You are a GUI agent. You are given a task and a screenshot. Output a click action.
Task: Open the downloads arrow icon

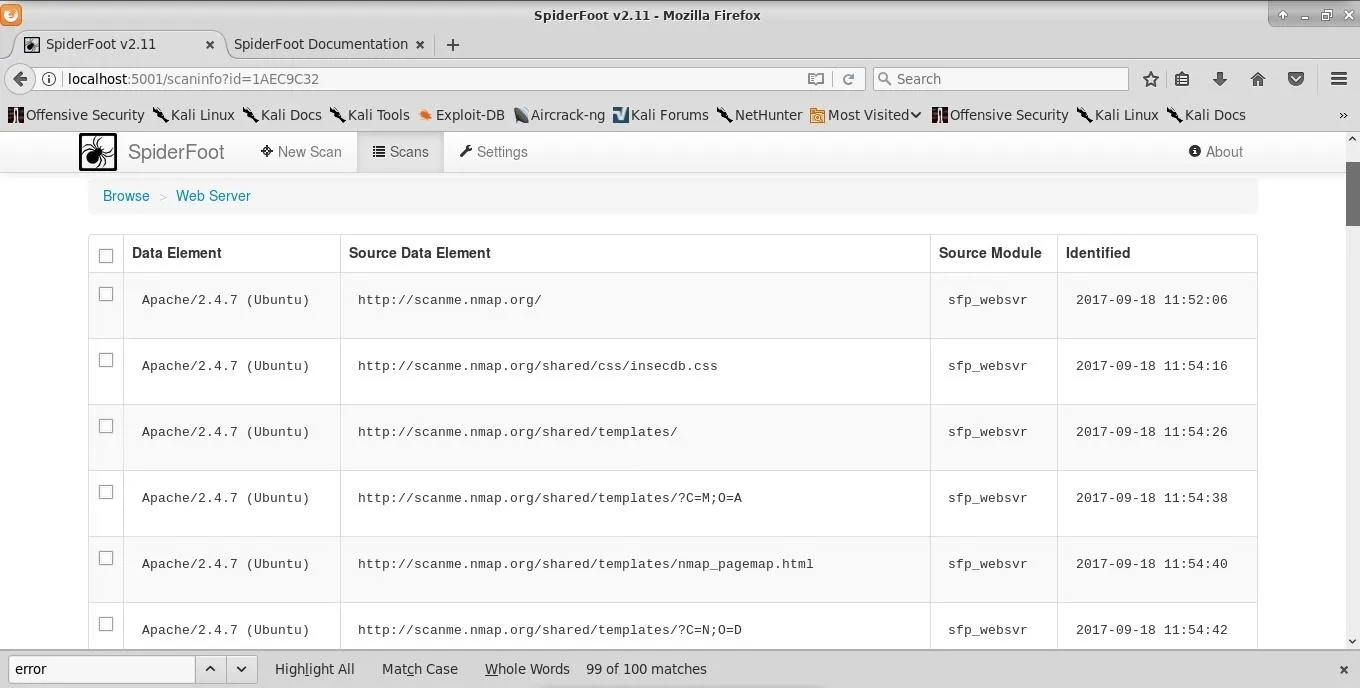point(1220,79)
